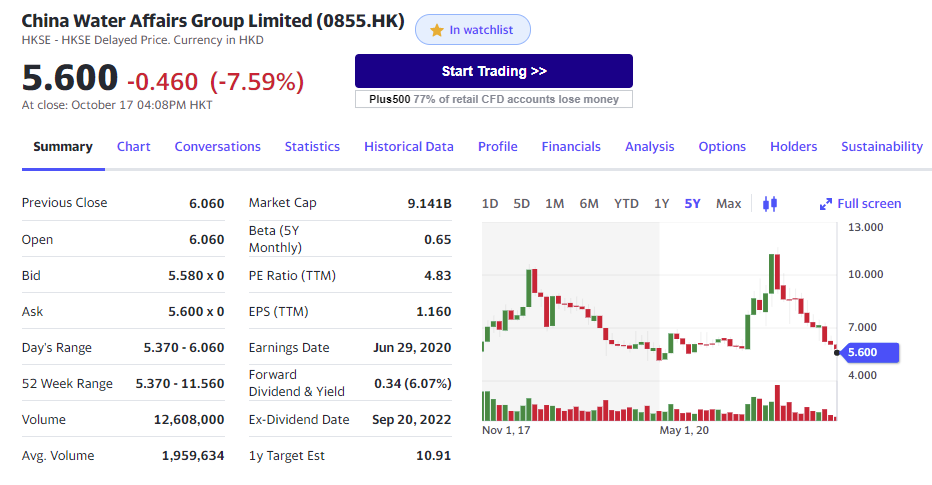This screenshot has width=932, height=485.
Task: Click the large 5.600 price quote
Action: 70,78
